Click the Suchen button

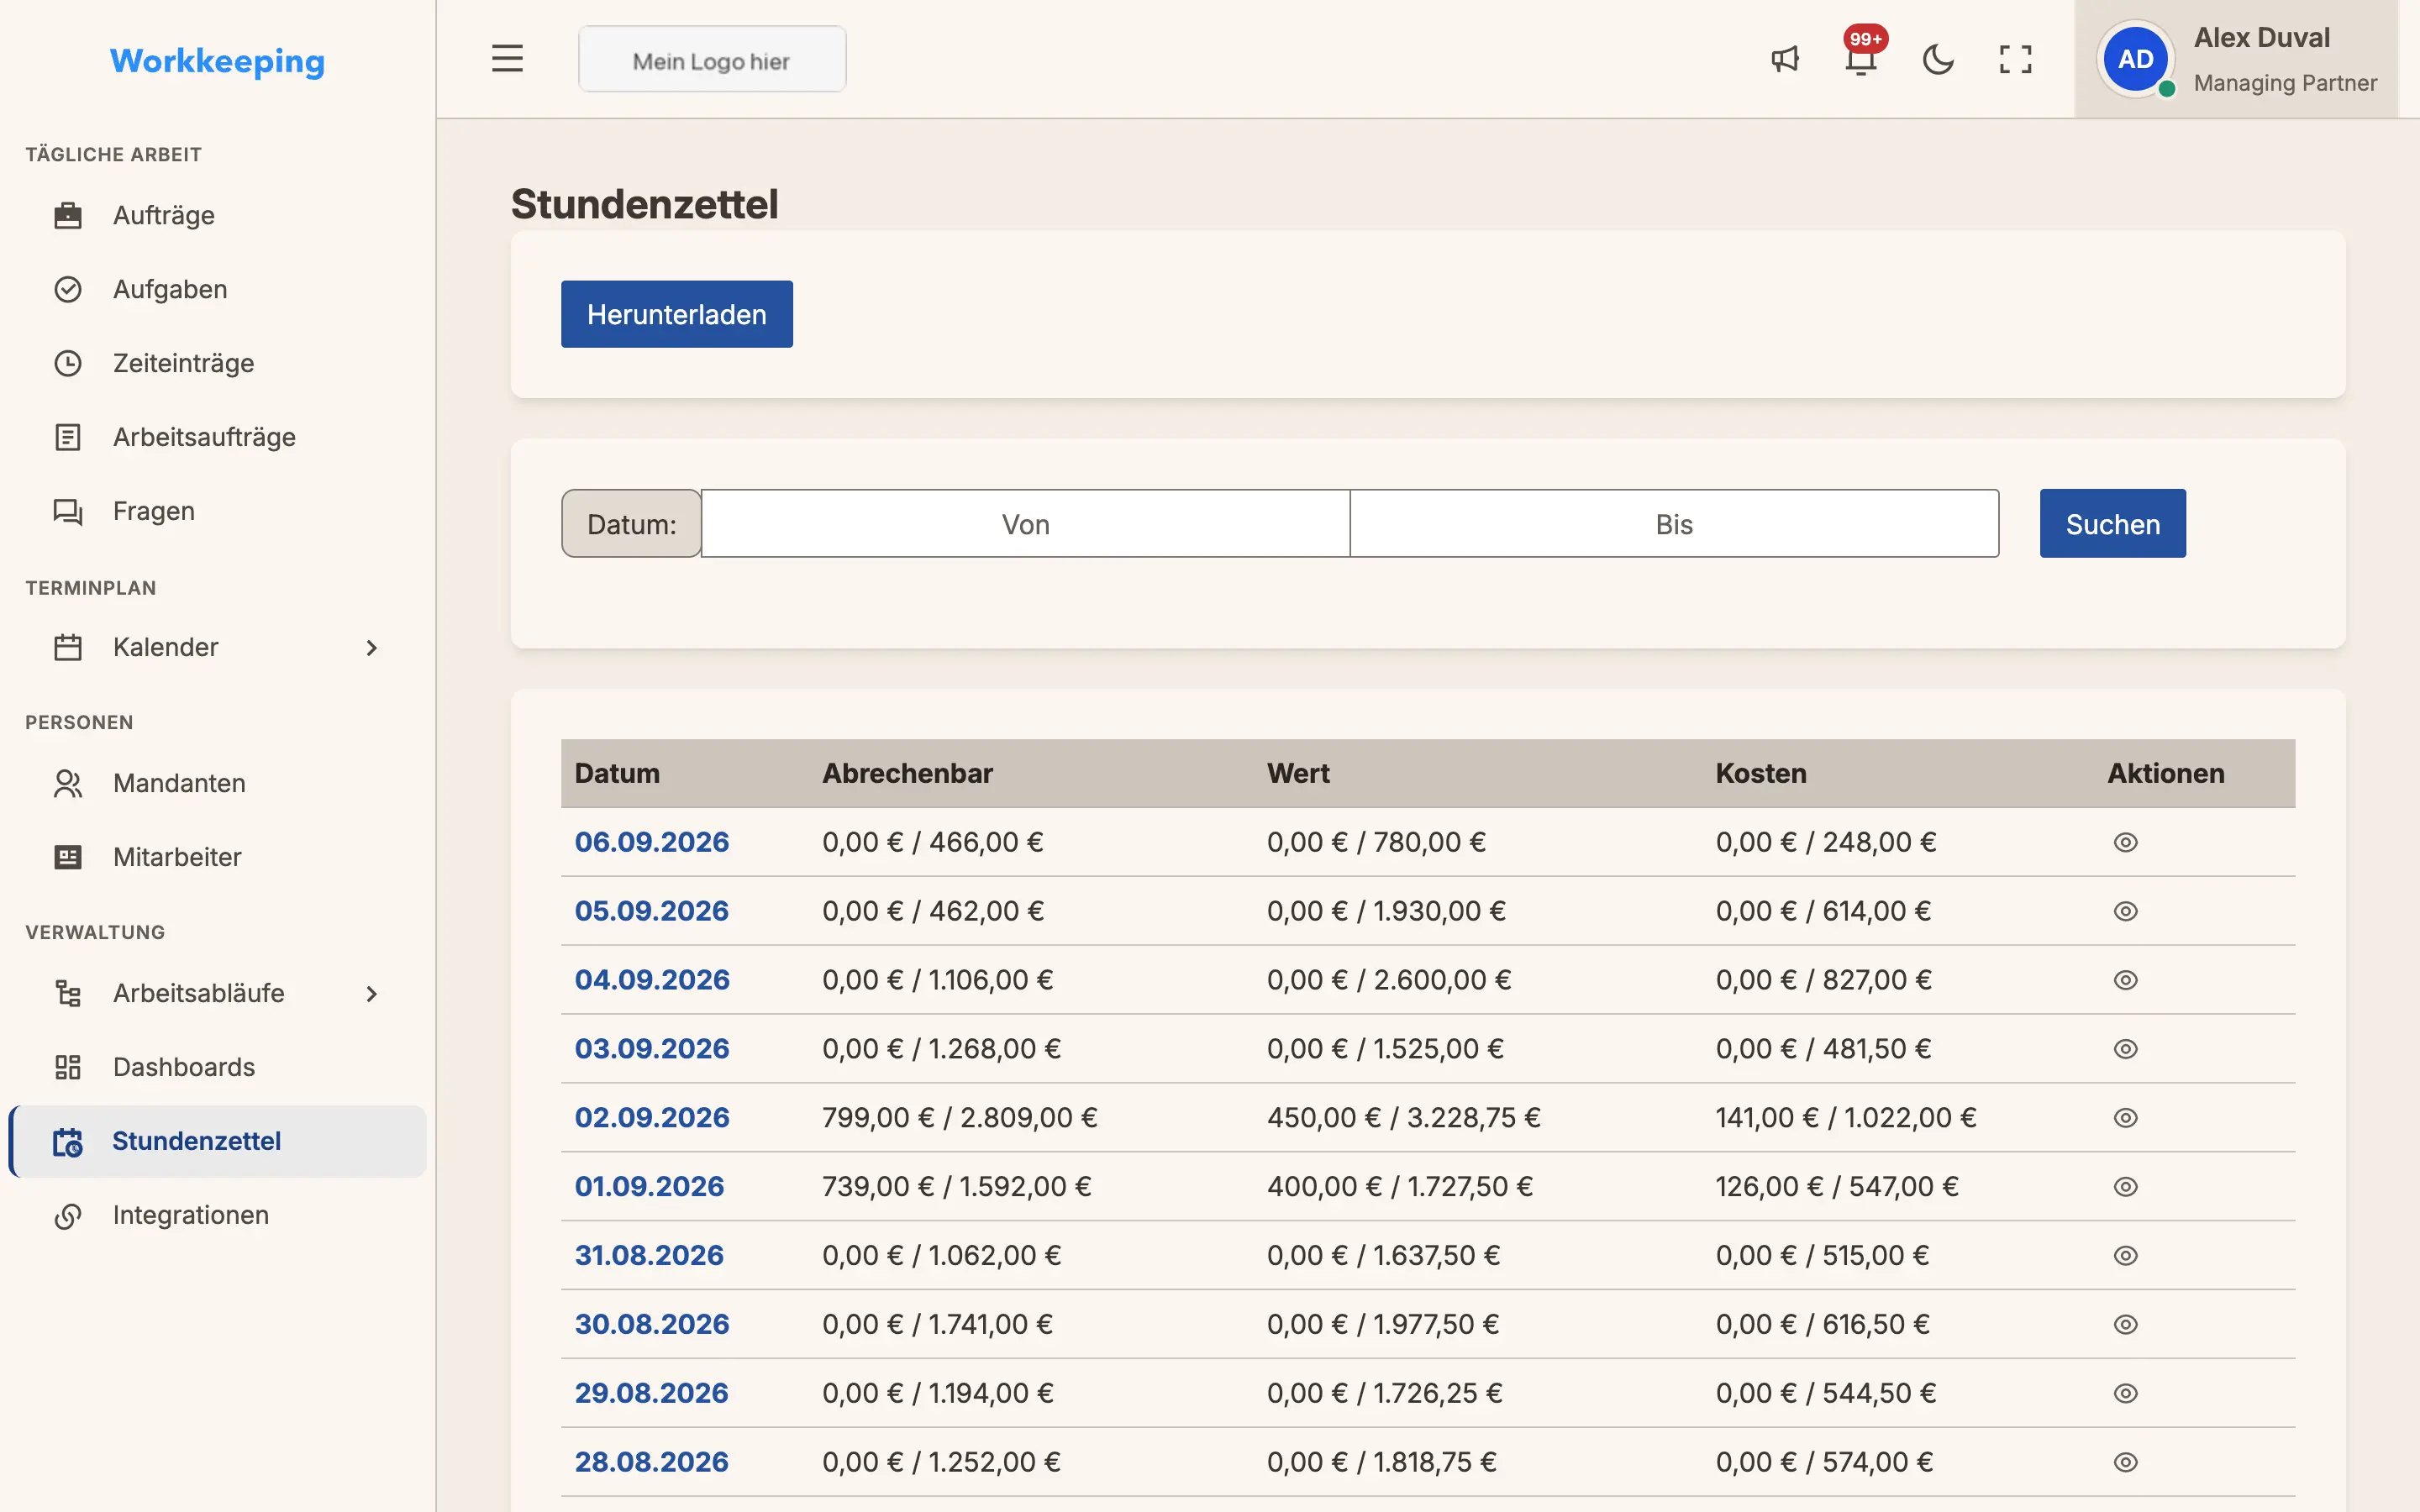(2112, 523)
